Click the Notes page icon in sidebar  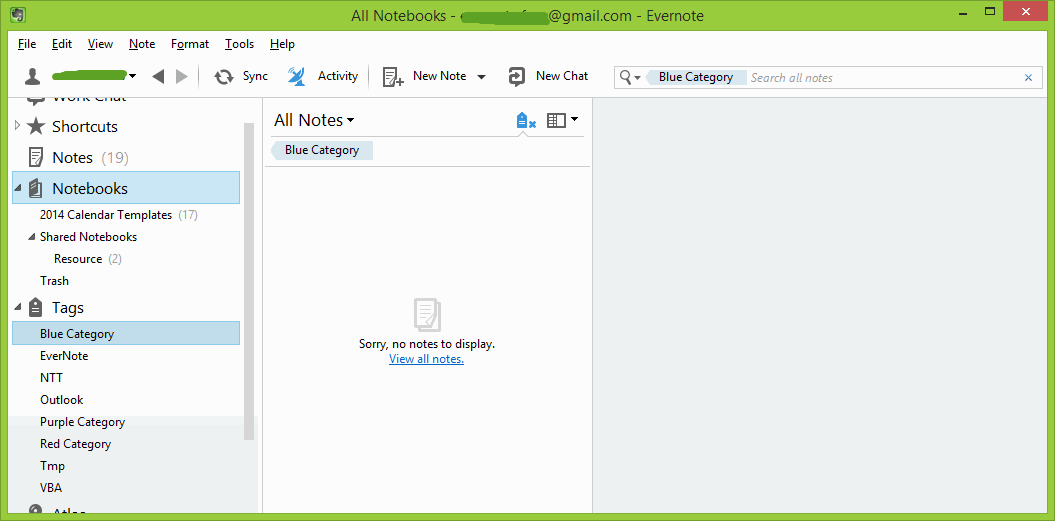pos(36,158)
